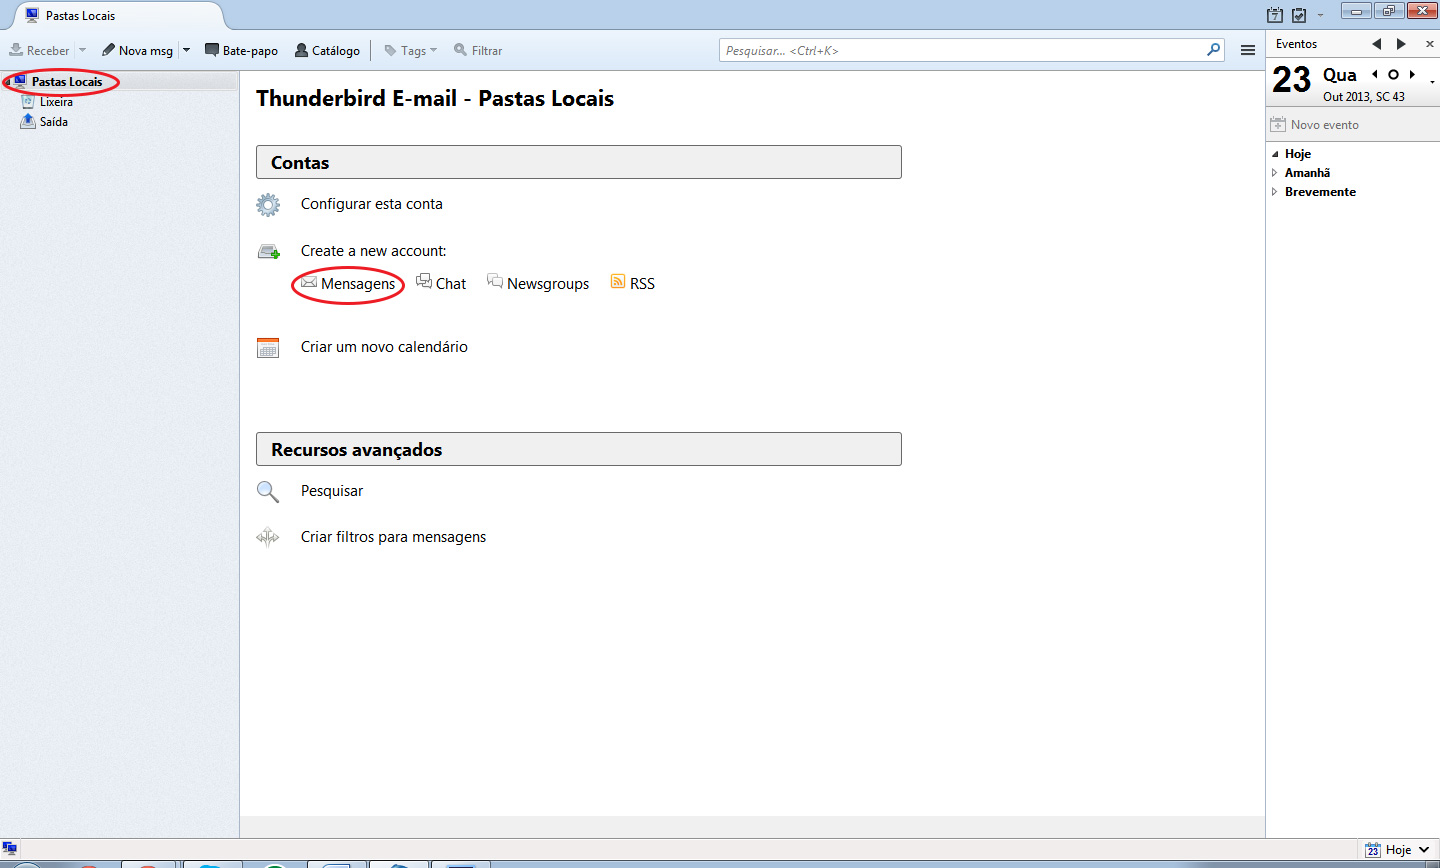This screenshot has height=868, width=1440.
Task: Open the Saída outbox folder
Action: point(53,122)
